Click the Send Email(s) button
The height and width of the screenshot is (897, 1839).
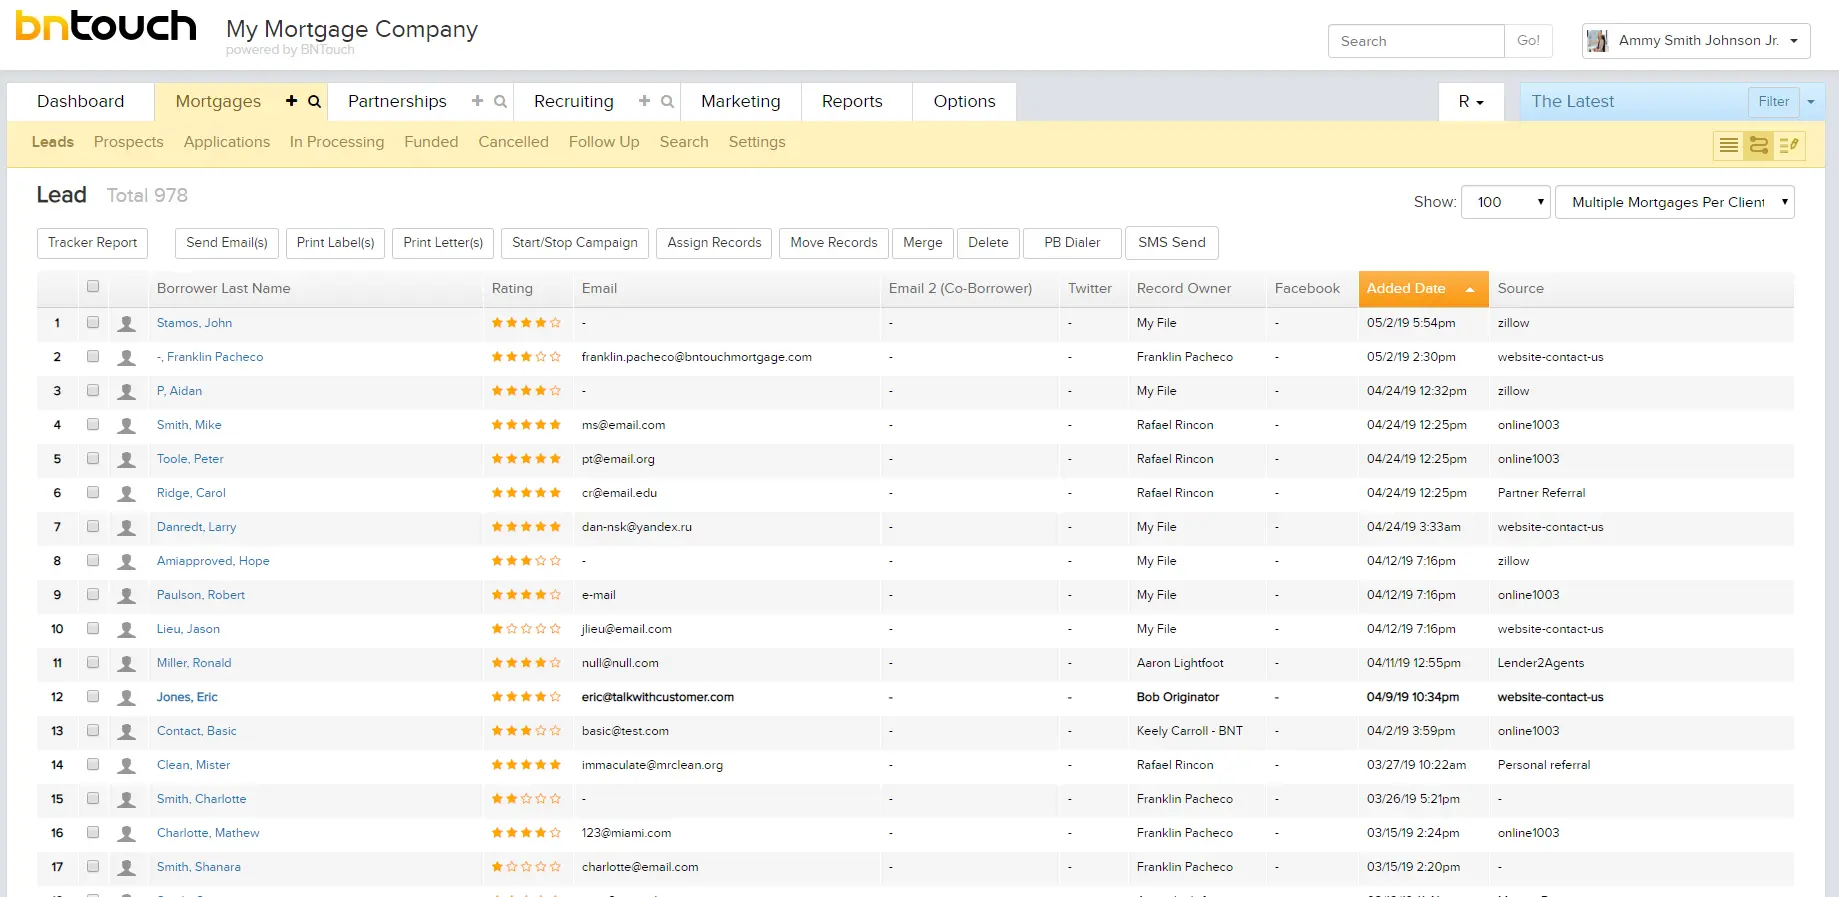coord(227,243)
